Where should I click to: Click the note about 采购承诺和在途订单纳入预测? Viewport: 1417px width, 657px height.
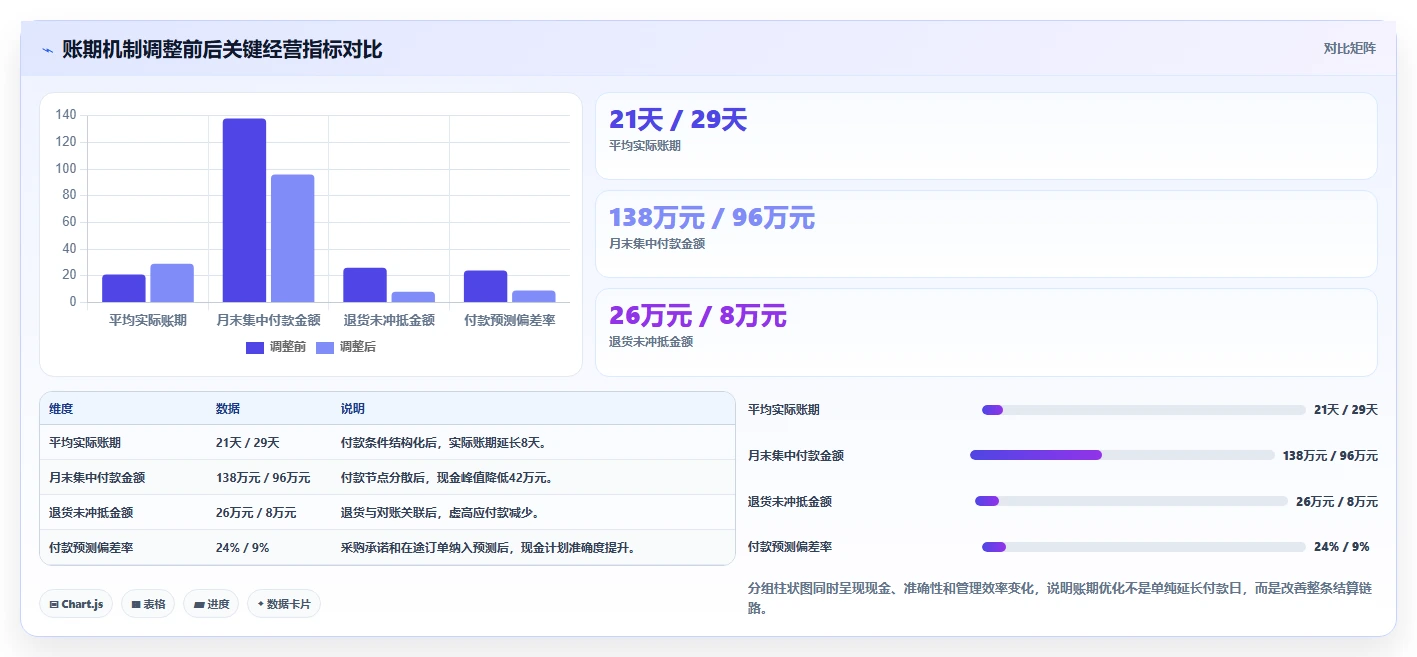pyautogui.click(x=491, y=548)
